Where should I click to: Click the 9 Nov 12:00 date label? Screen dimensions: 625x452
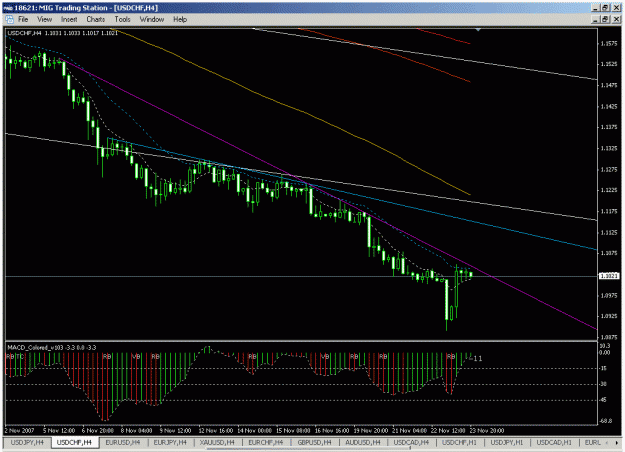[175, 430]
